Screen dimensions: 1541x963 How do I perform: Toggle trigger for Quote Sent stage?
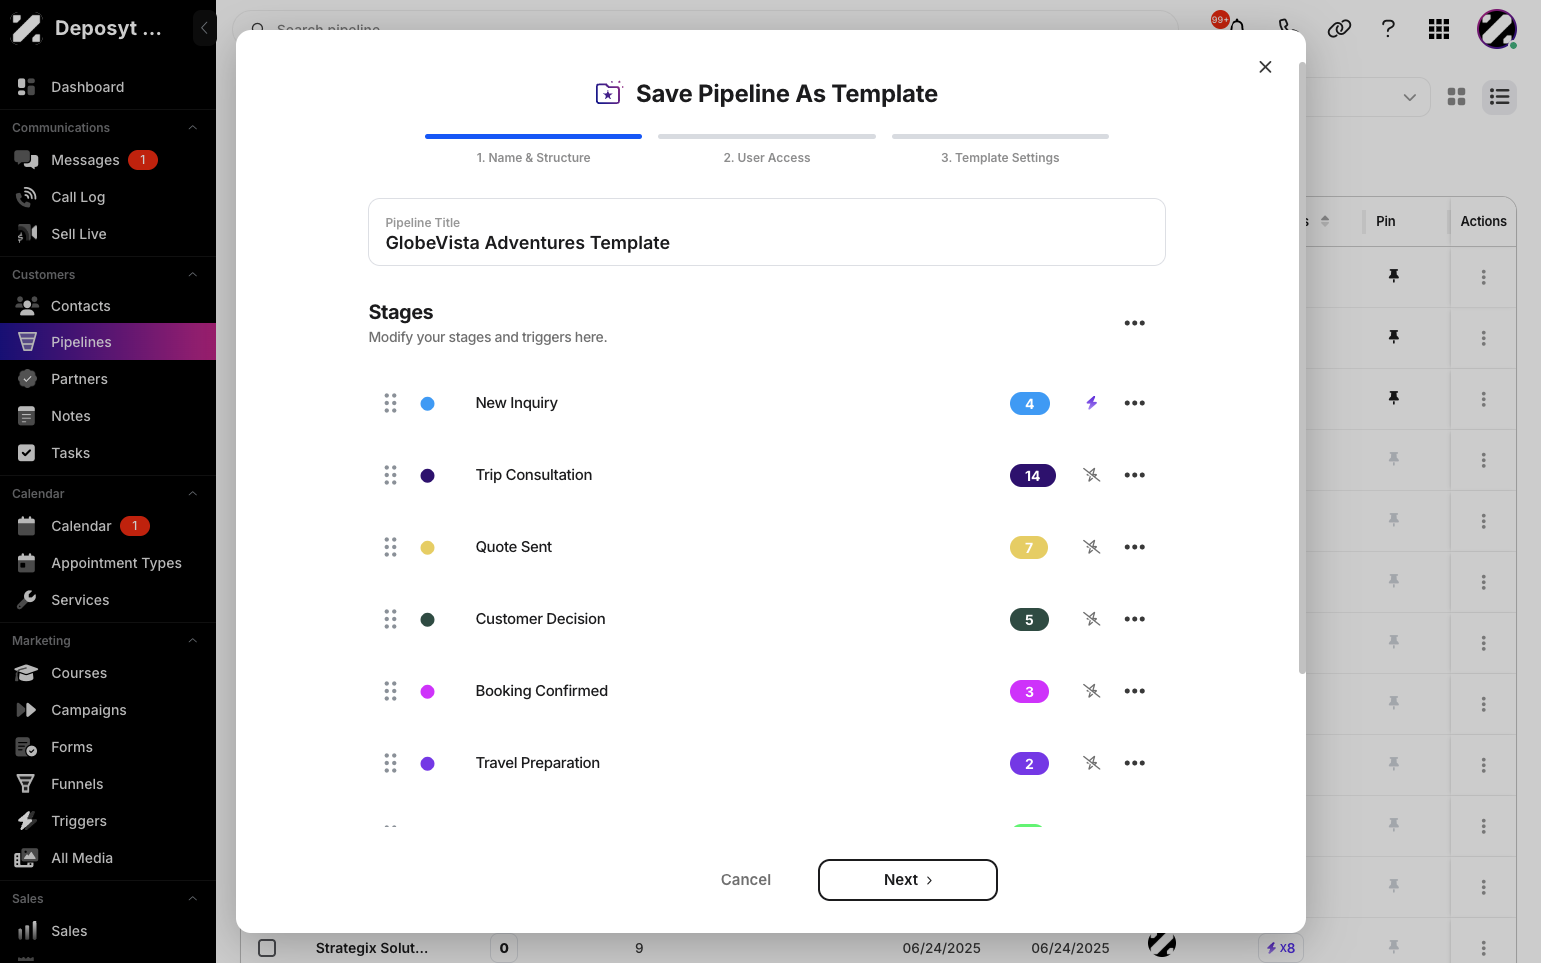1092,547
